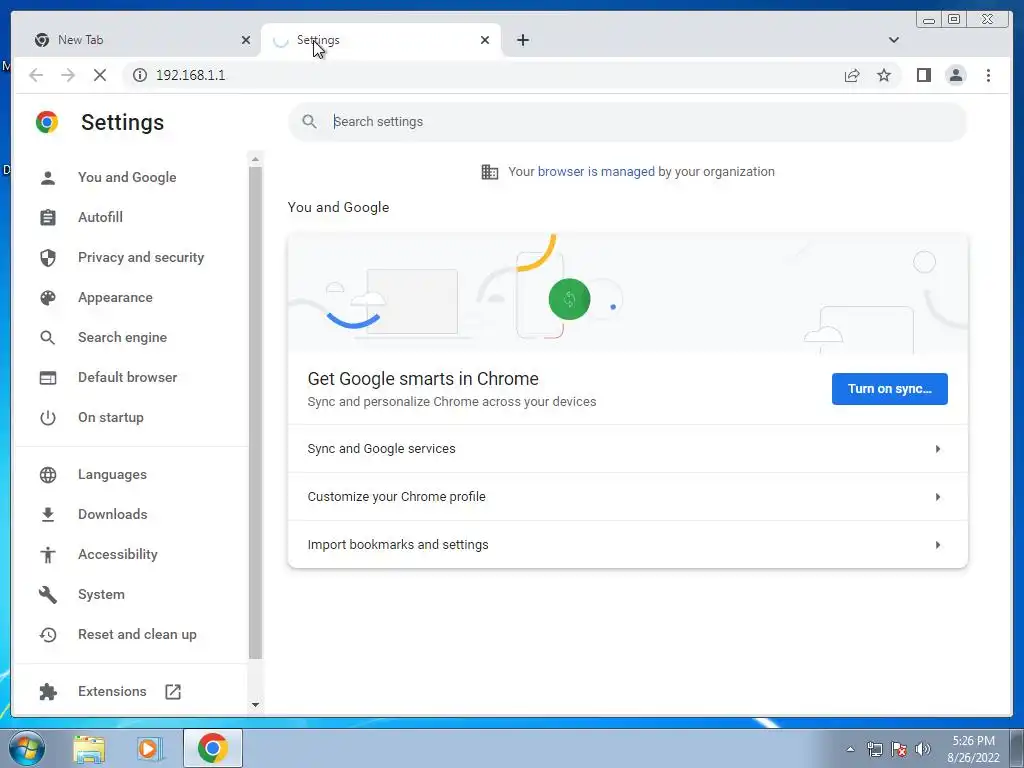Click the sidebar scrollbar thumb
The width and height of the screenshot is (1024, 768).
click(x=255, y=413)
